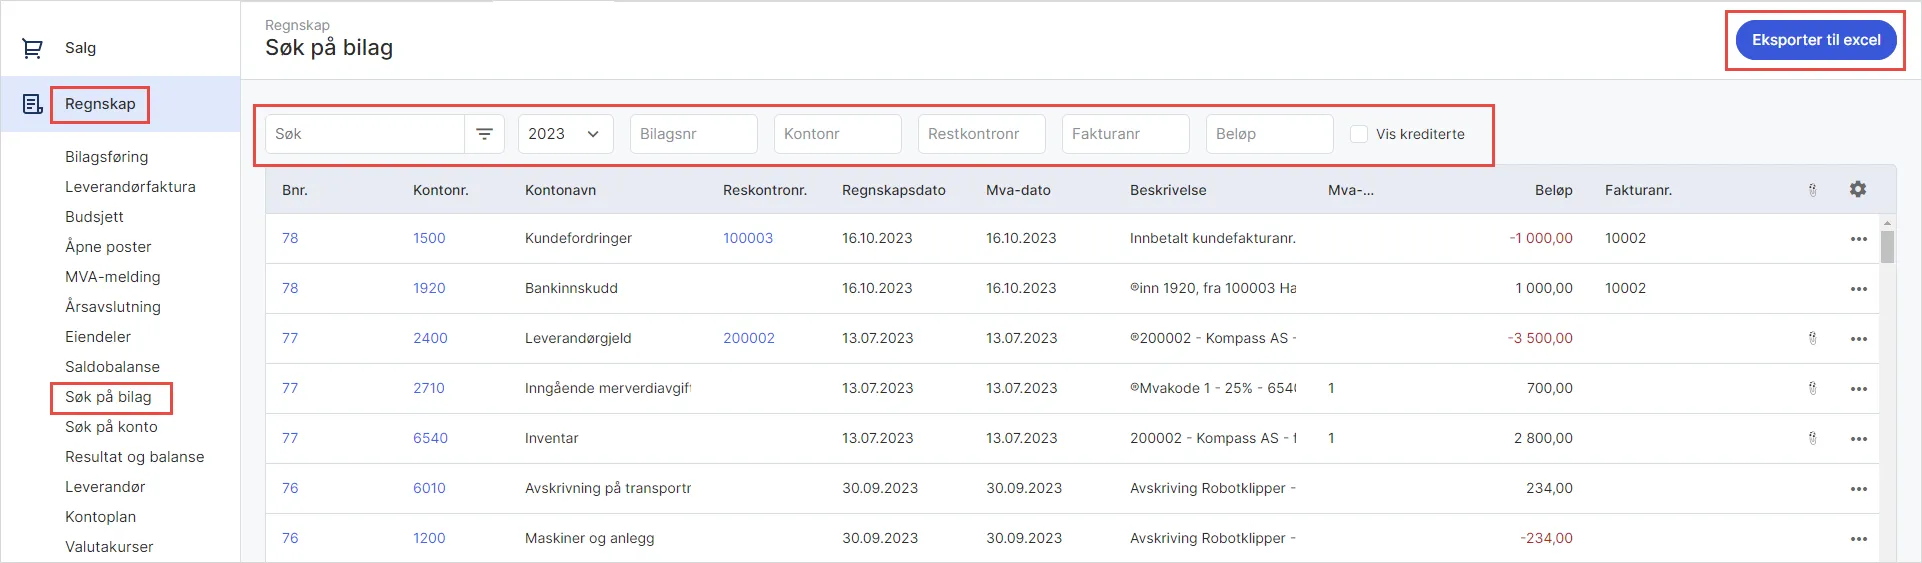Click Eksporter til excel button
The width and height of the screenshot is (1922, 563).
(1816, 40)
